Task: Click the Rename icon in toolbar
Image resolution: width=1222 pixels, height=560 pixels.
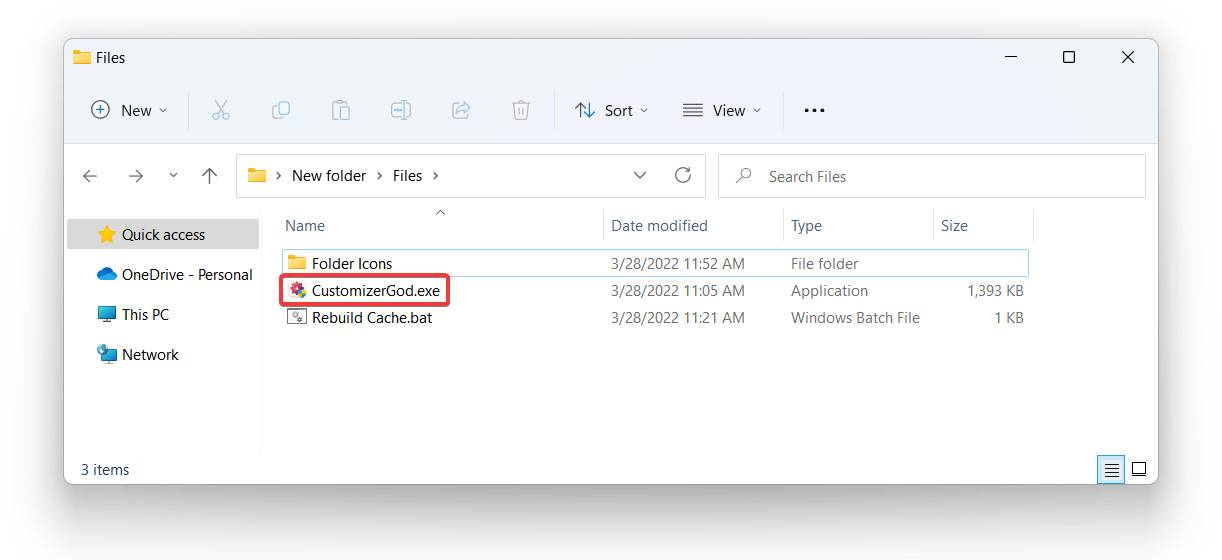Action: [x=401, y=110]
